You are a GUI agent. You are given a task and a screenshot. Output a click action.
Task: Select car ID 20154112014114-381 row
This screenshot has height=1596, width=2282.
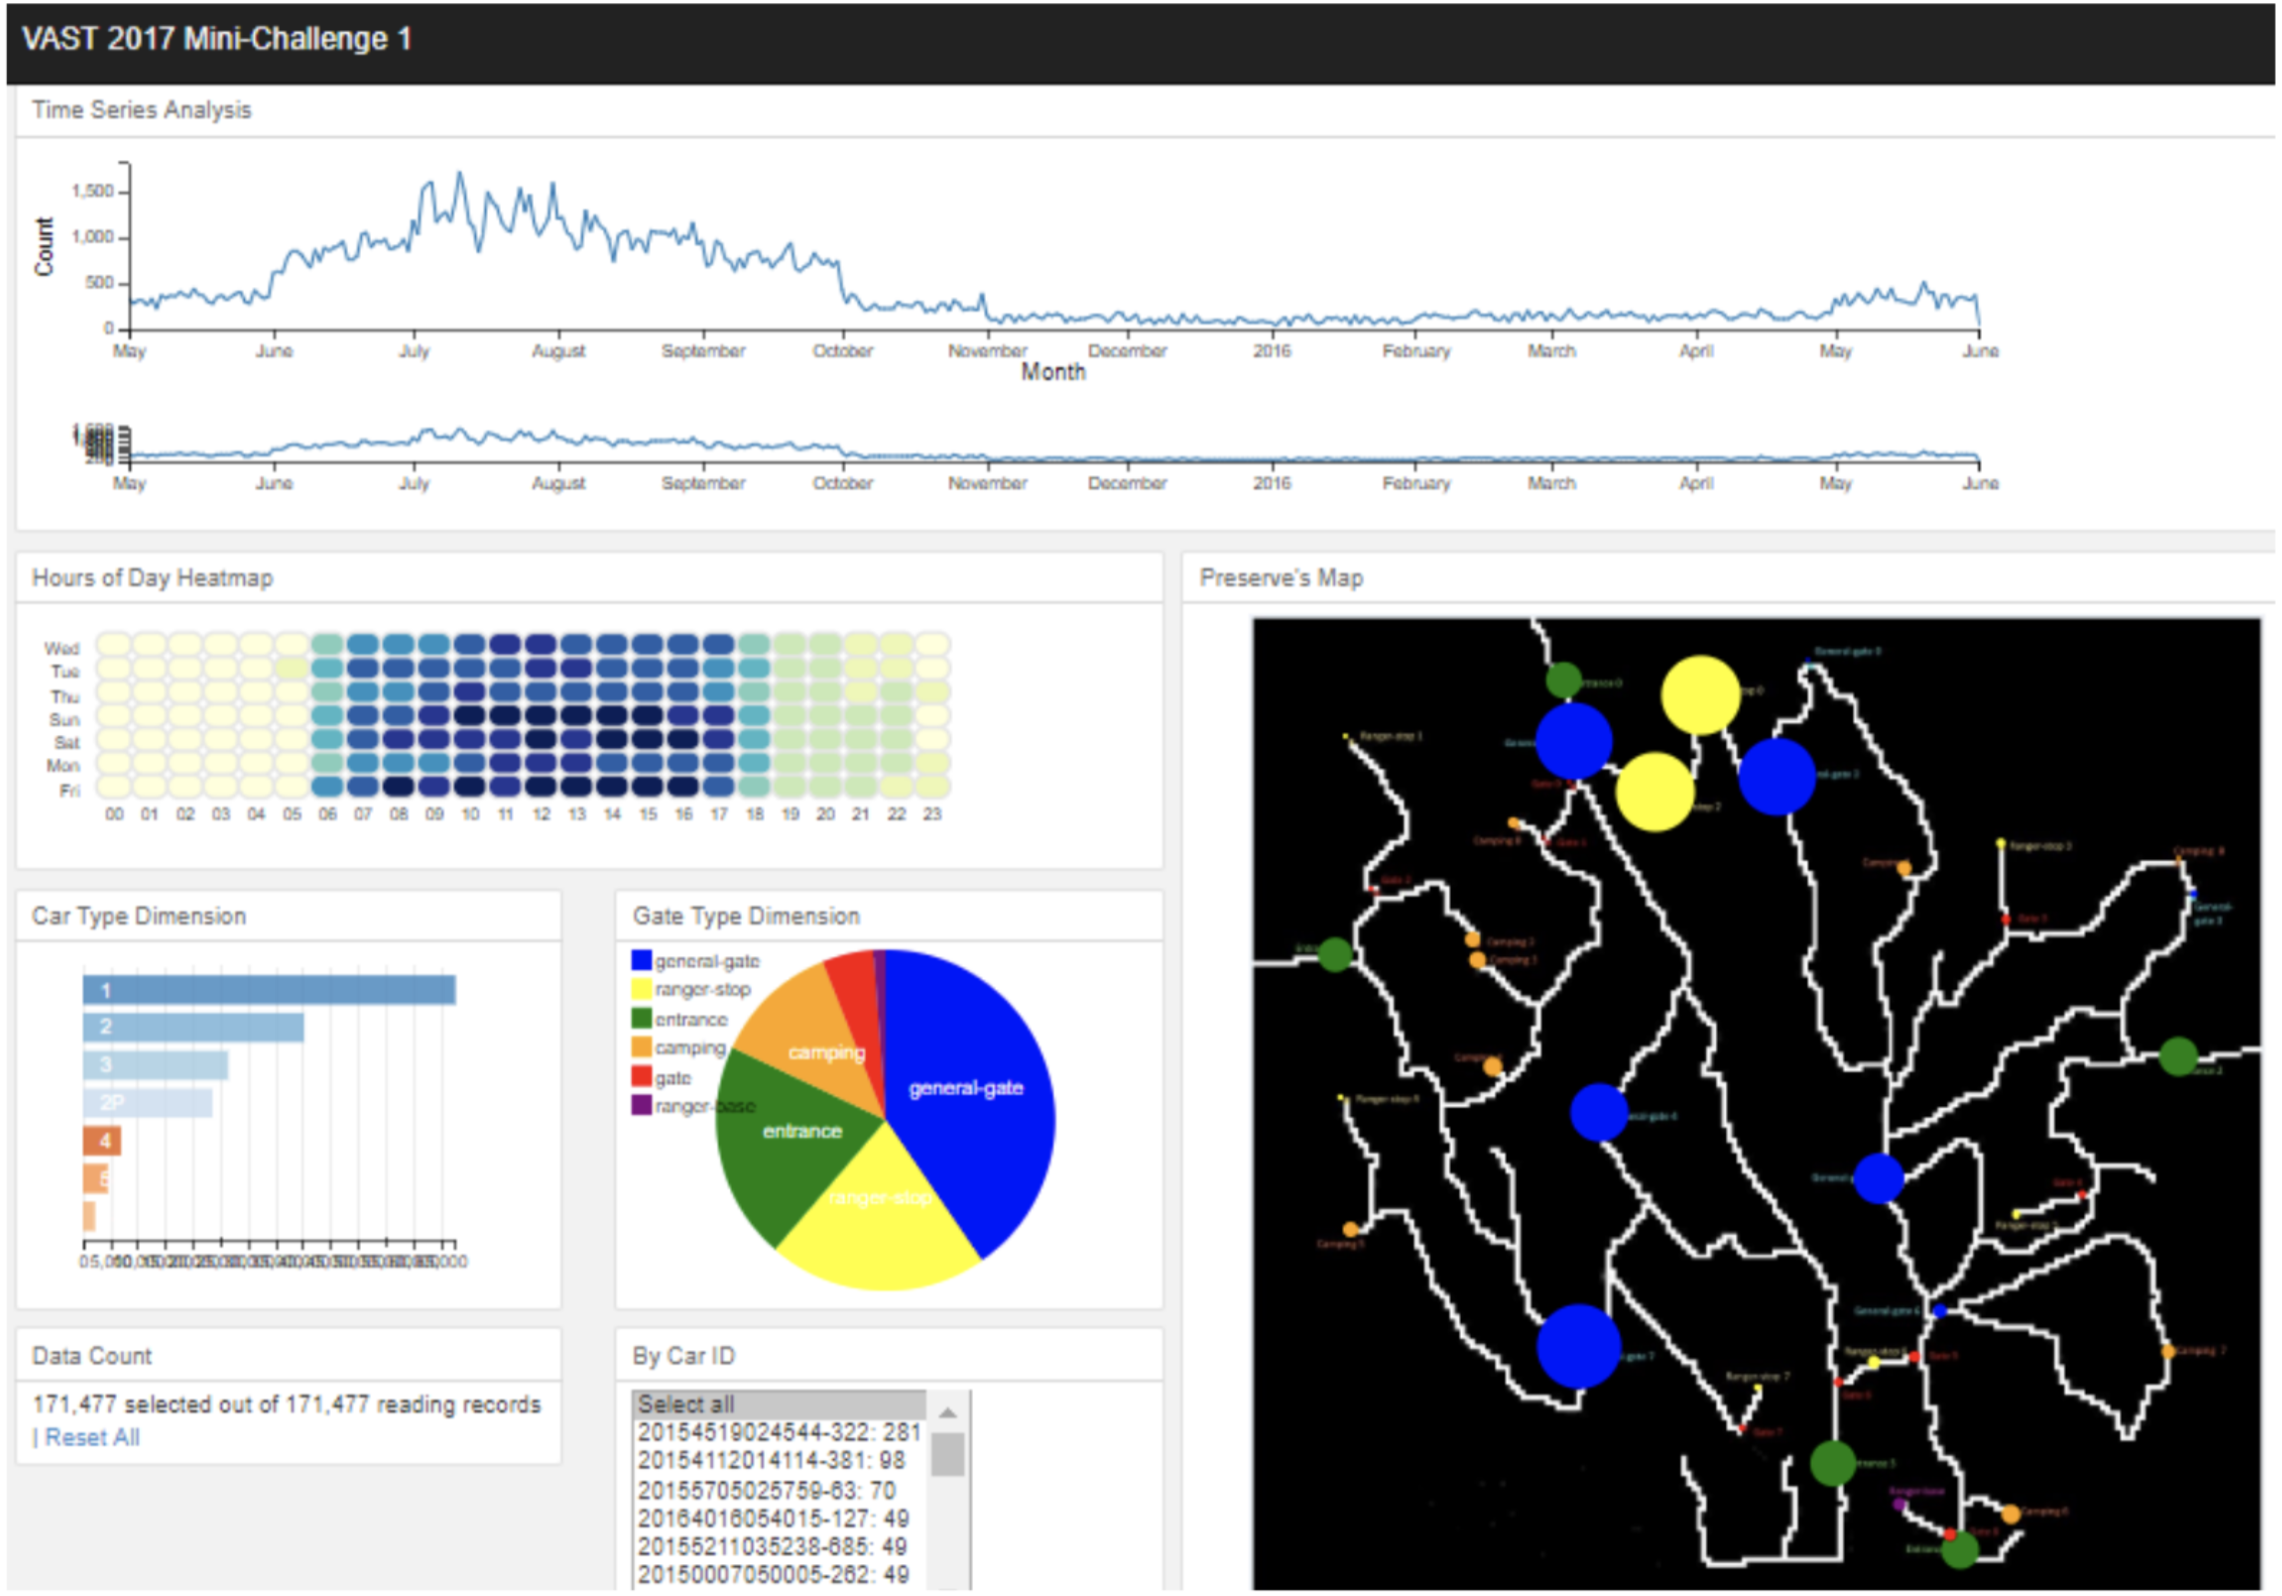(778, 1461)
